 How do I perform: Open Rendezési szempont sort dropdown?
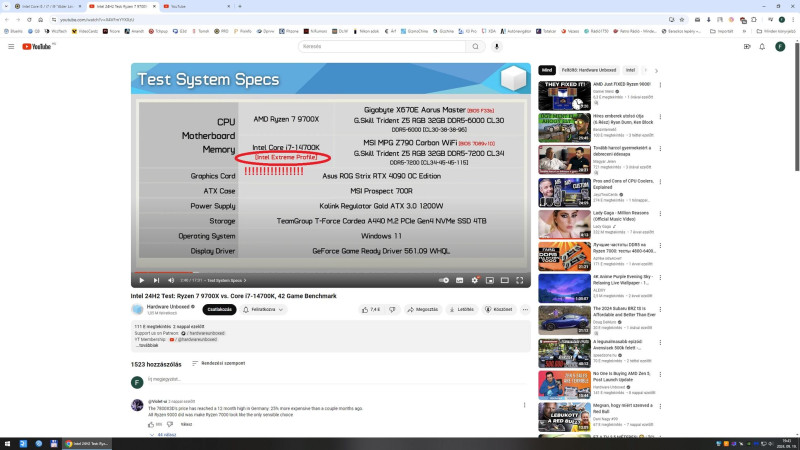tap(218, 363)
